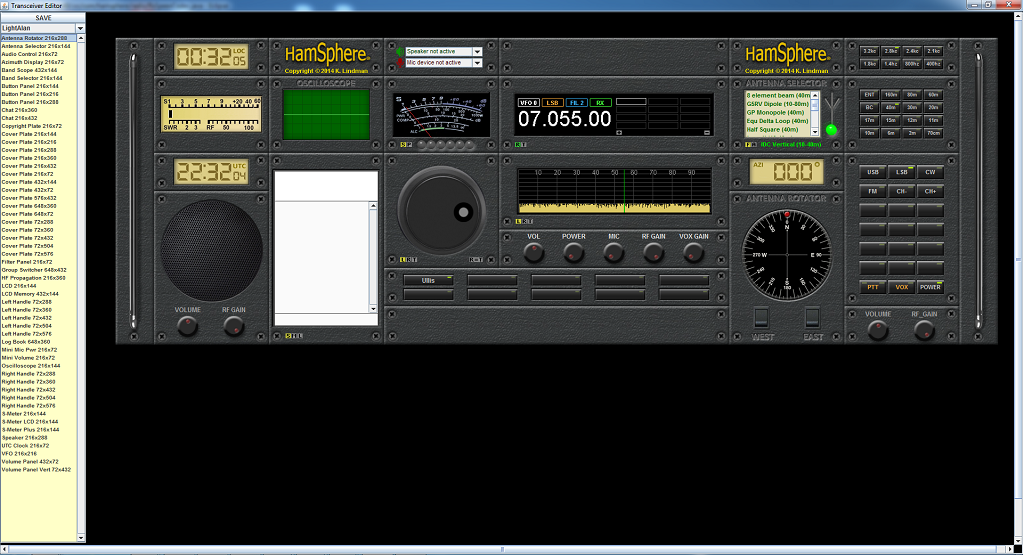Viewport: 1024px width, 555px height.
Task: Click the SAVE button
Action: pyautogui.click(x=43, y=18)
